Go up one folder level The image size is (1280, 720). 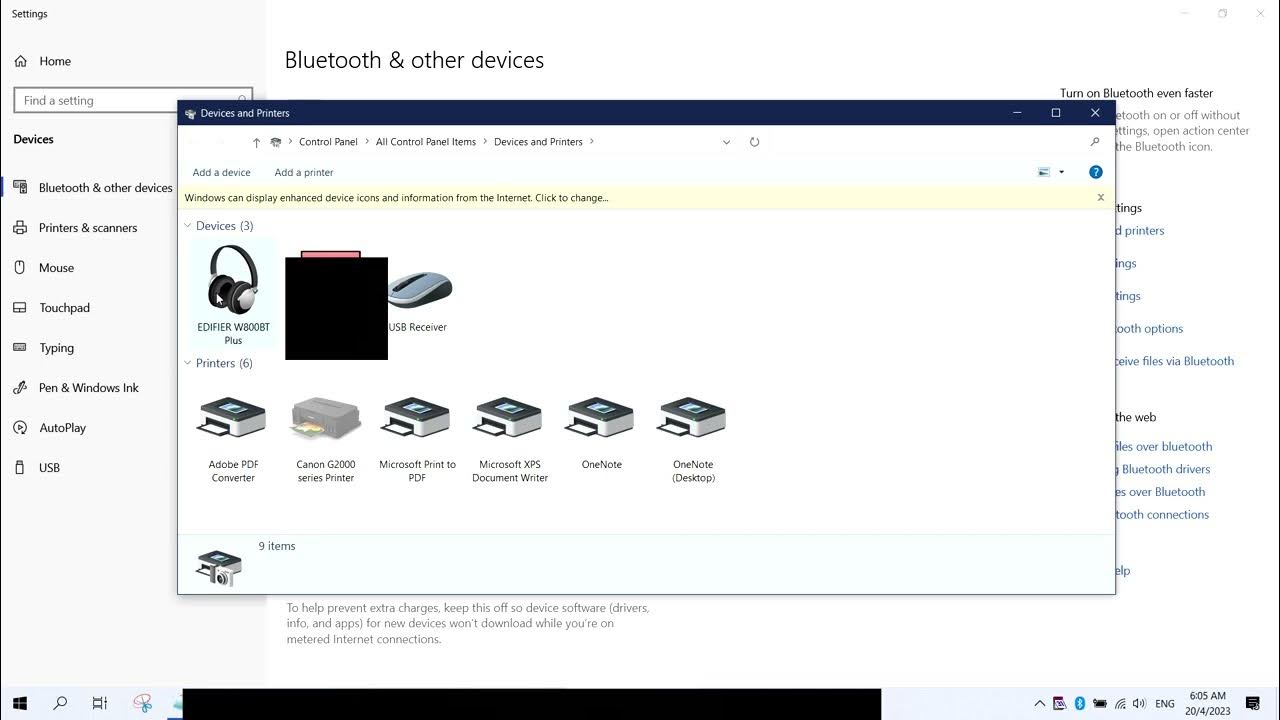click(x=256, y=142)
